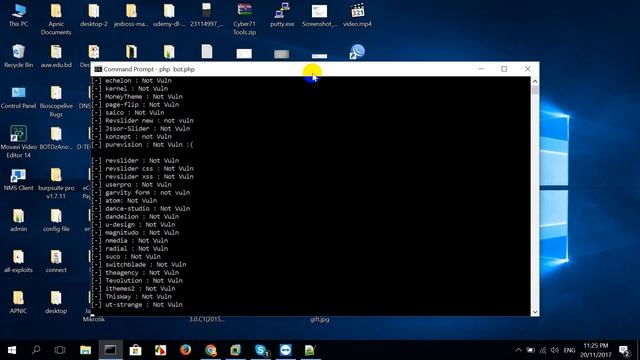Open Control Panel shortcut

pyautogui.click(x=18, y=97)
